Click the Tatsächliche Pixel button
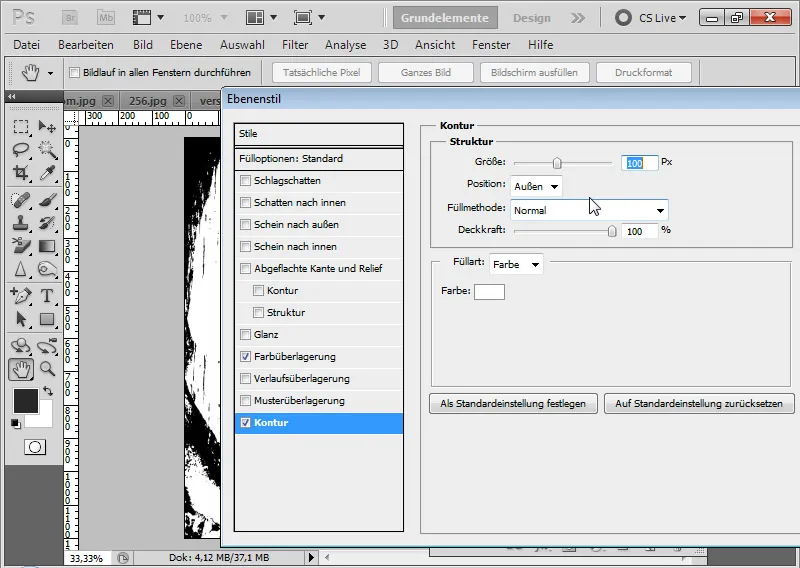Screen dimensions: 800x568 (321, 72)
